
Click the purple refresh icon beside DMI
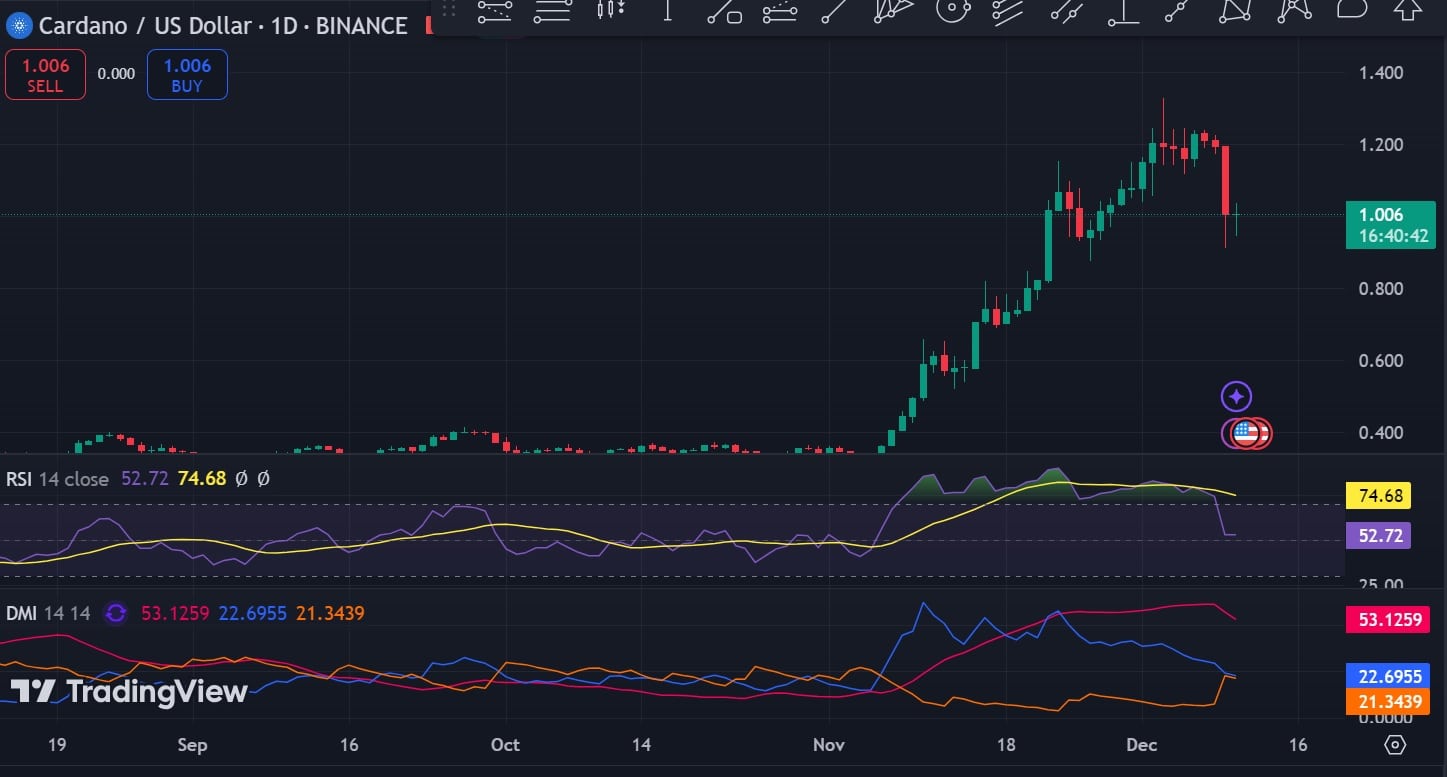click(116, 613)
